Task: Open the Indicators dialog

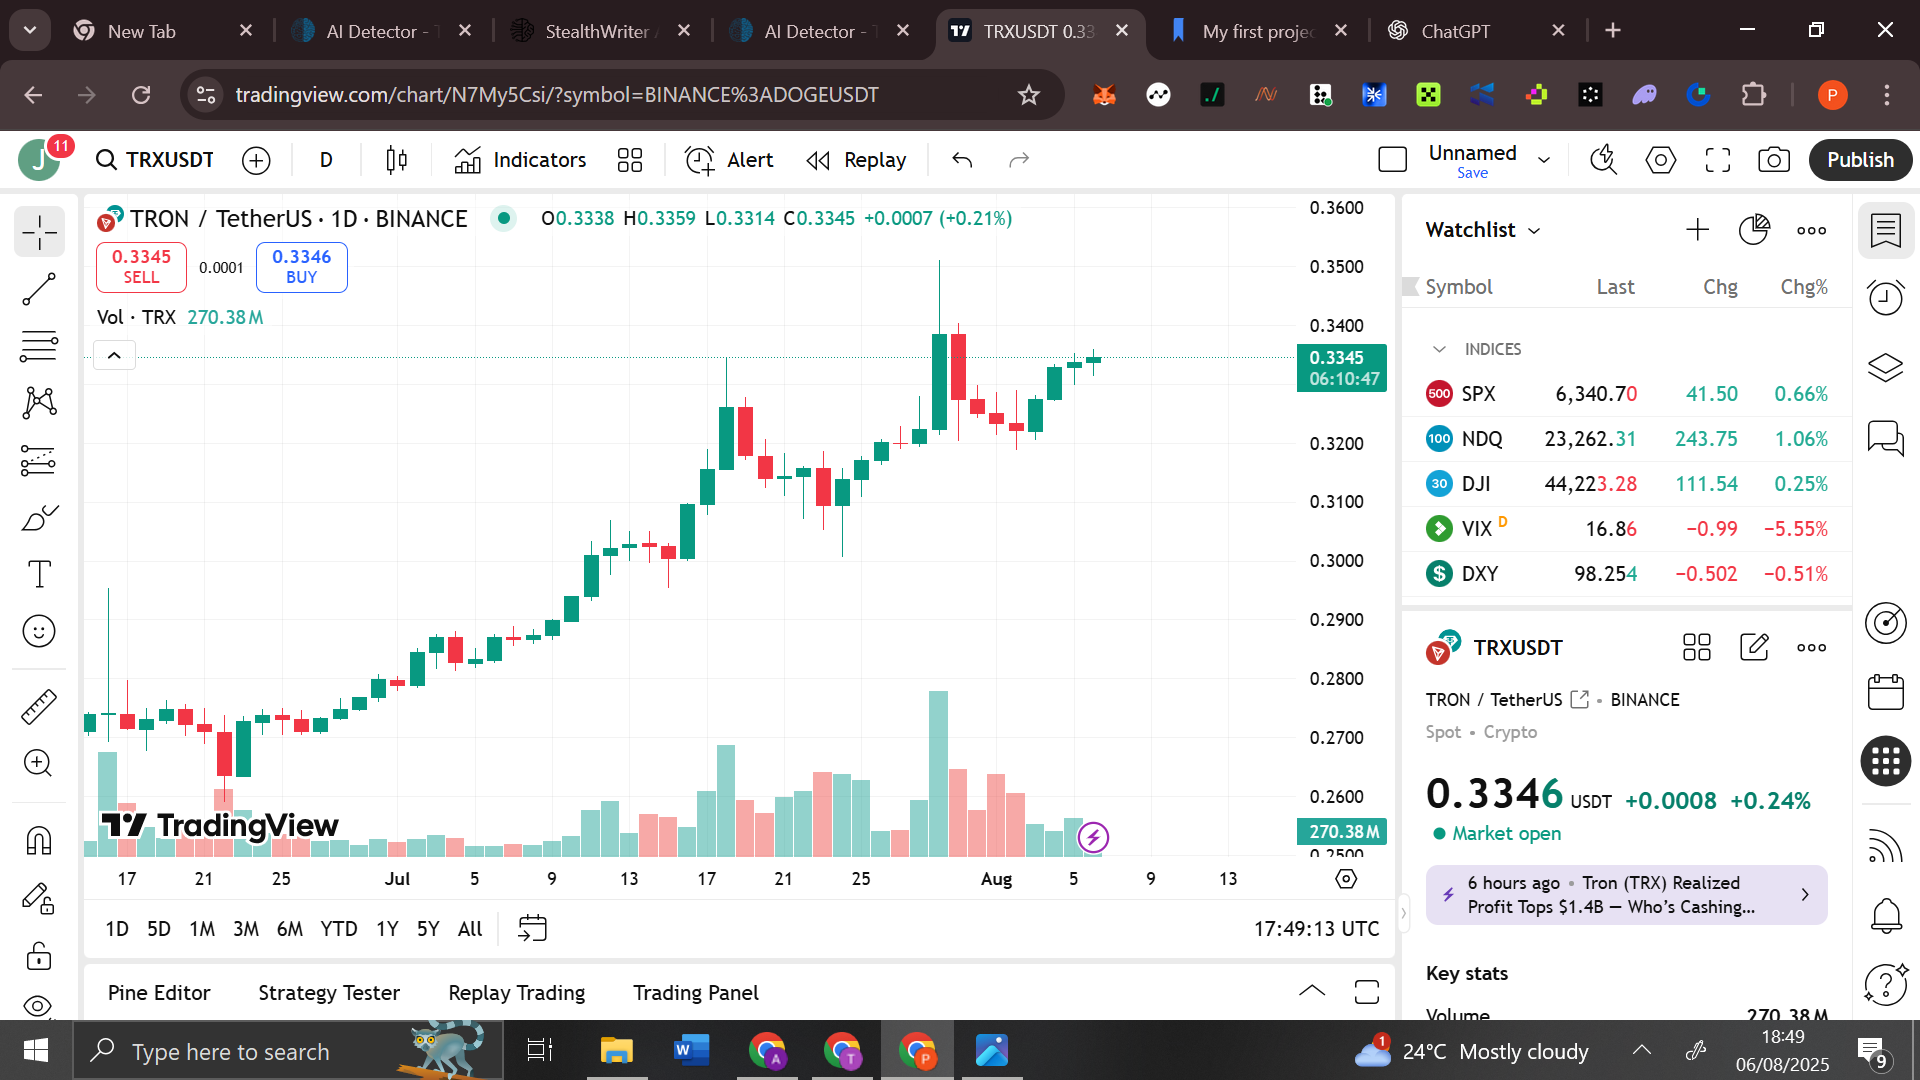Action: 520,160
